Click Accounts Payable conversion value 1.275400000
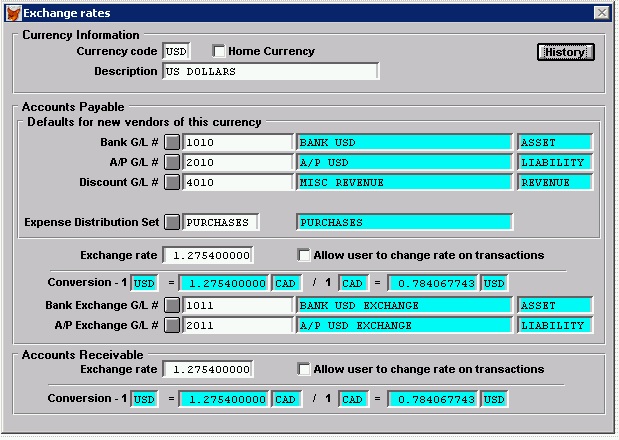 pyautogui.click(x=224, y=283)
